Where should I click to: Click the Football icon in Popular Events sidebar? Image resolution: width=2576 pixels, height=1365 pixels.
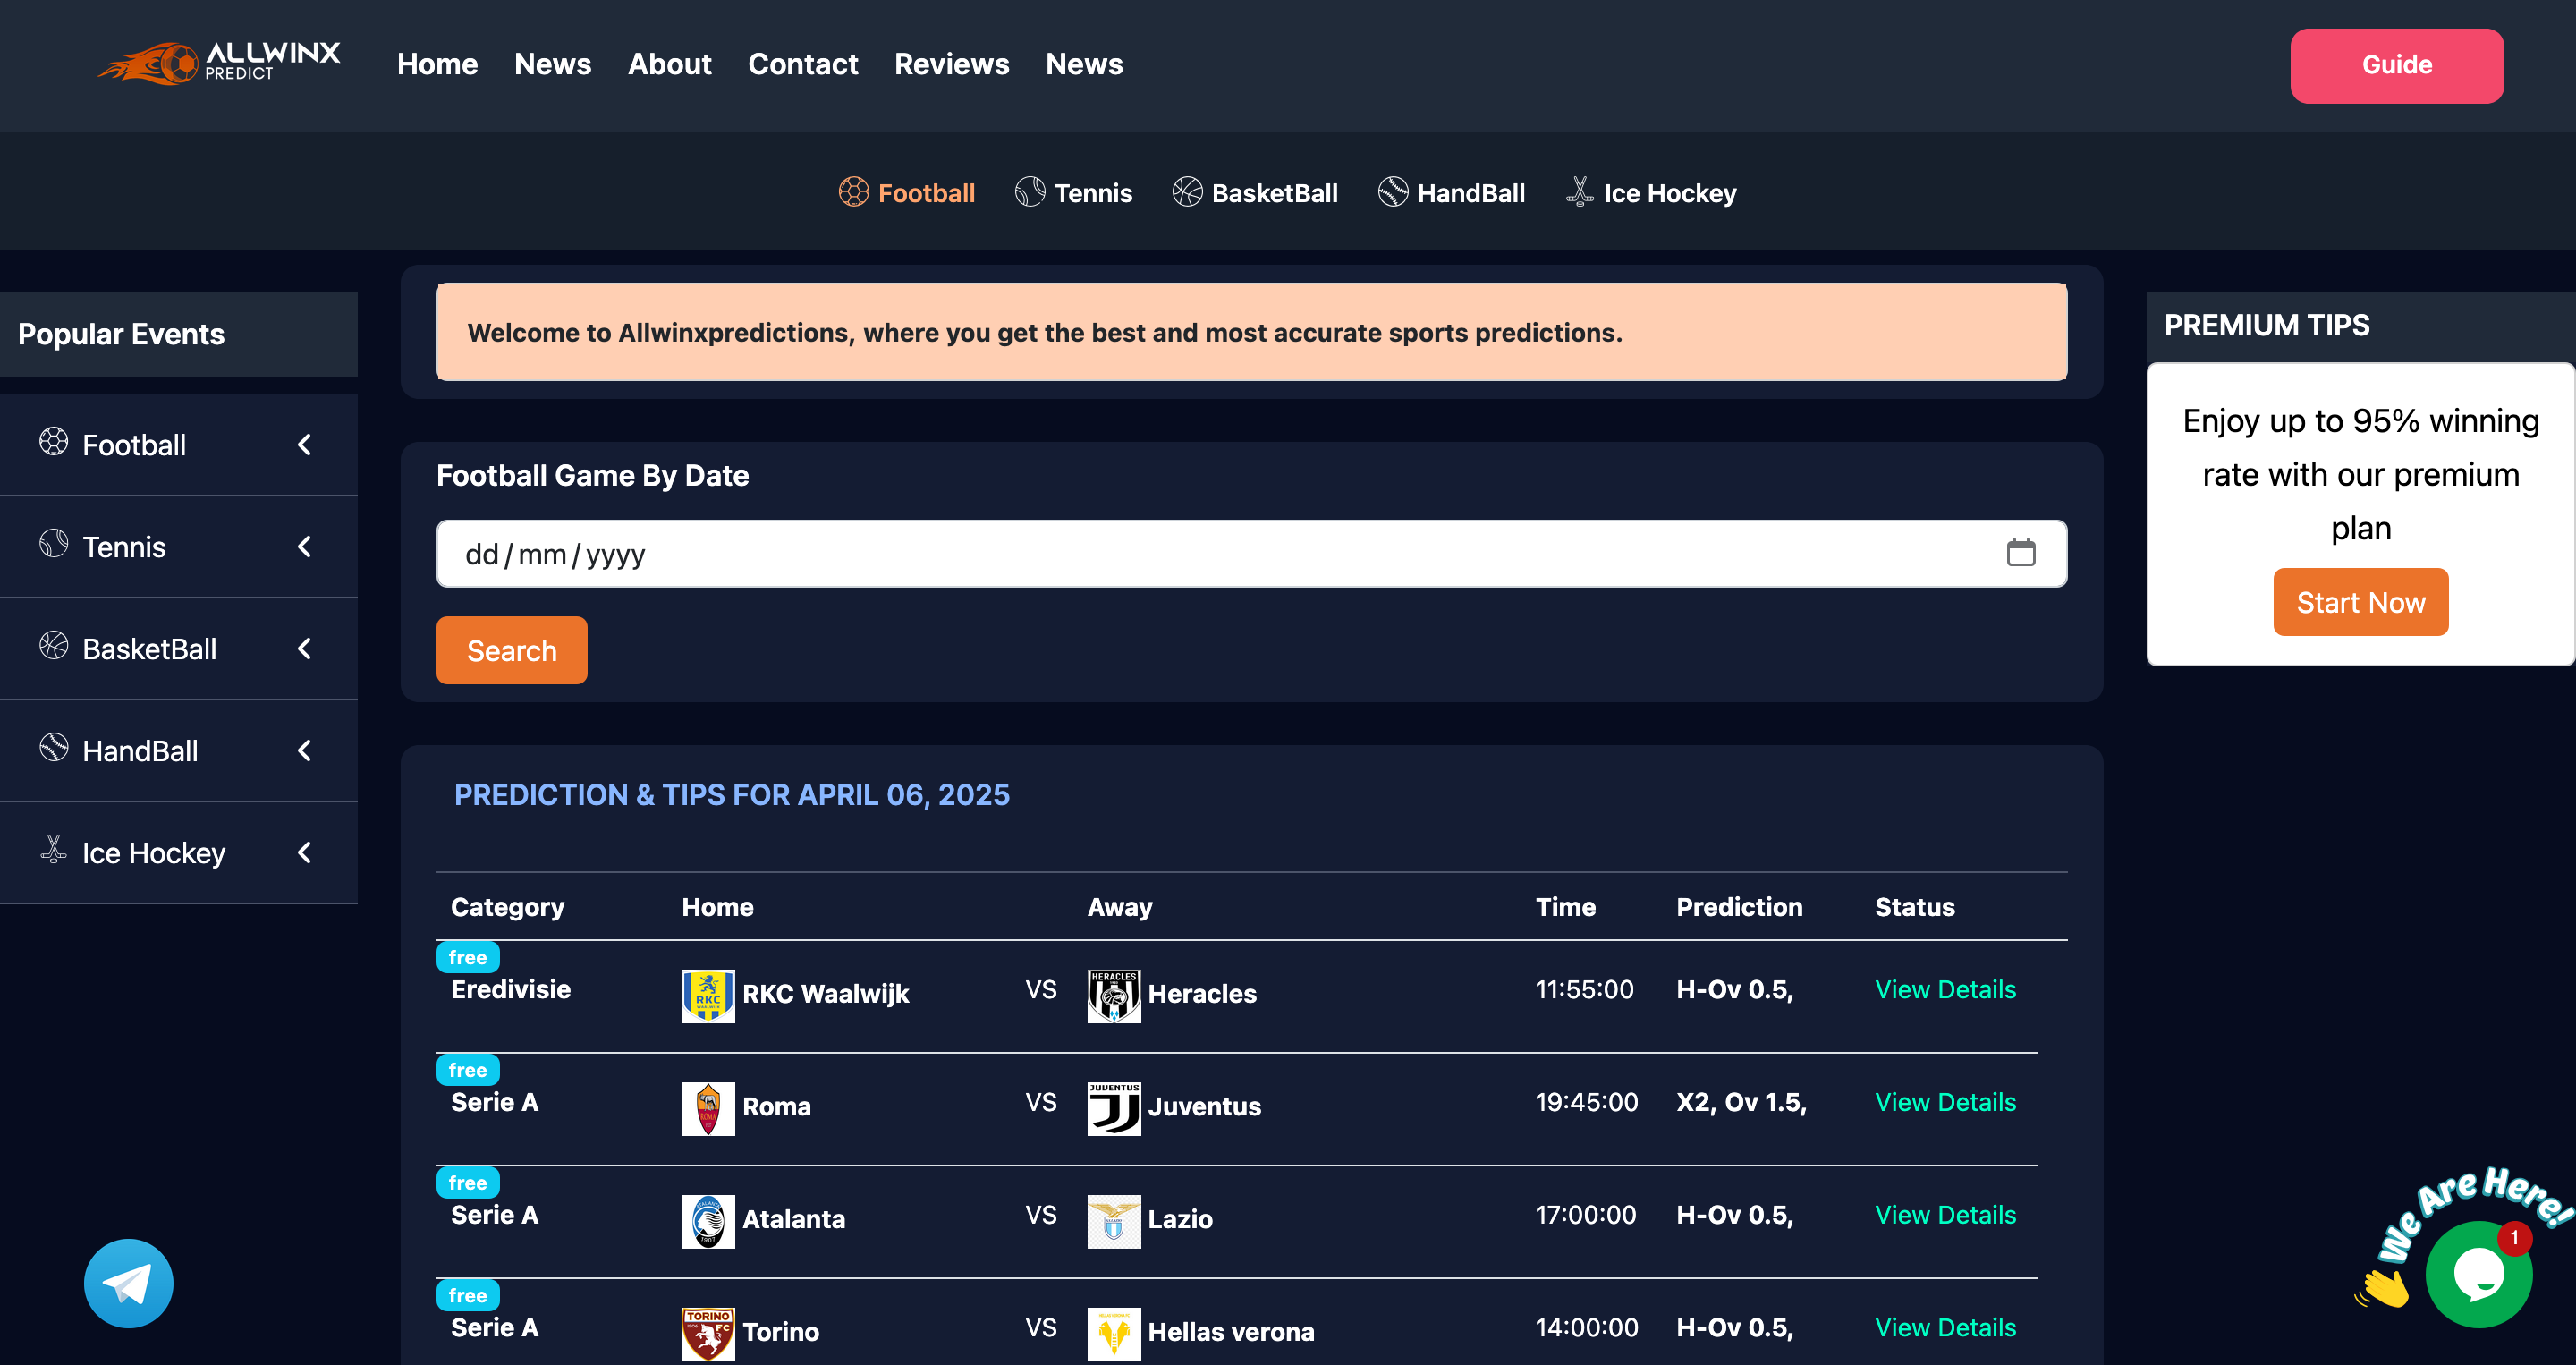[54, 442]
